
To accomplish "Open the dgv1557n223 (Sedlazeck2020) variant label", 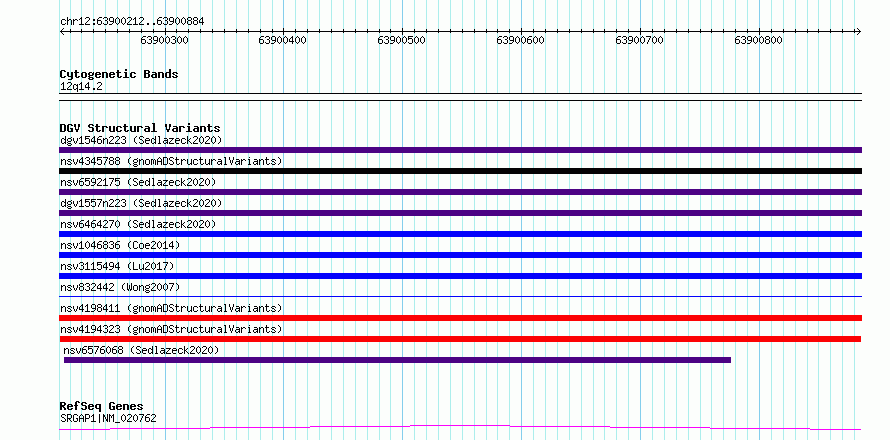I will (141, 203).
